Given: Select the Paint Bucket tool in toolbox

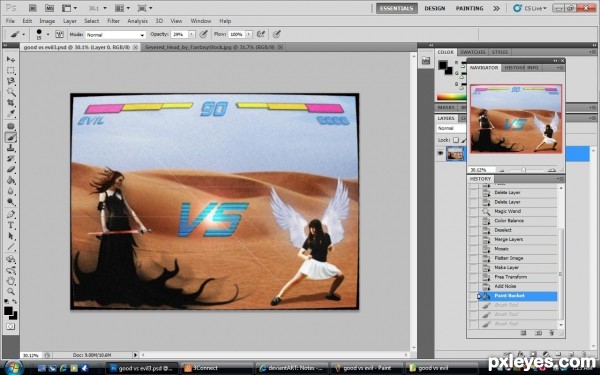Looking at the screenshot, I should [10, 180].
